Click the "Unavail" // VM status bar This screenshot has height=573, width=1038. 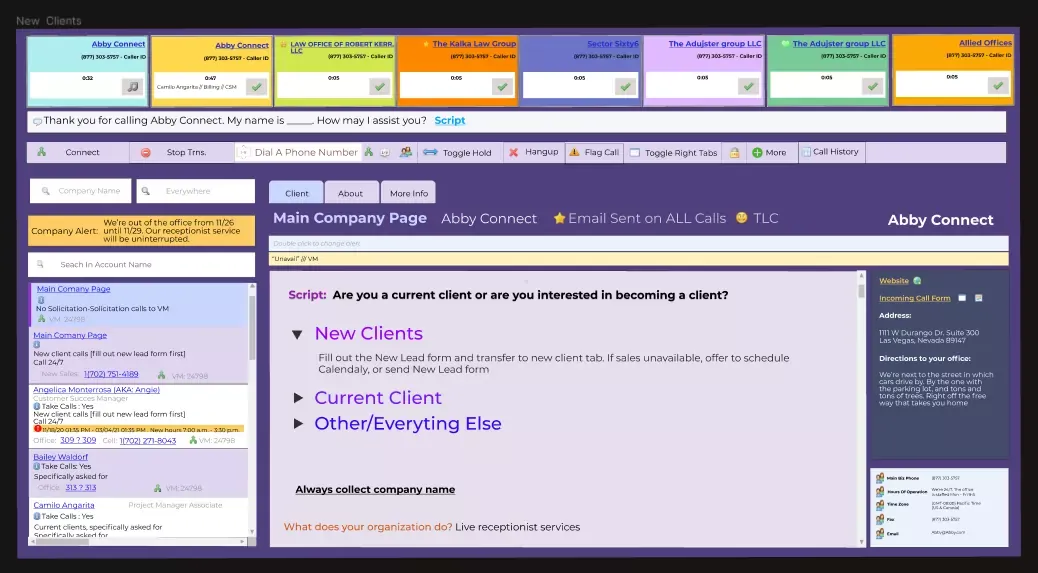639,259
